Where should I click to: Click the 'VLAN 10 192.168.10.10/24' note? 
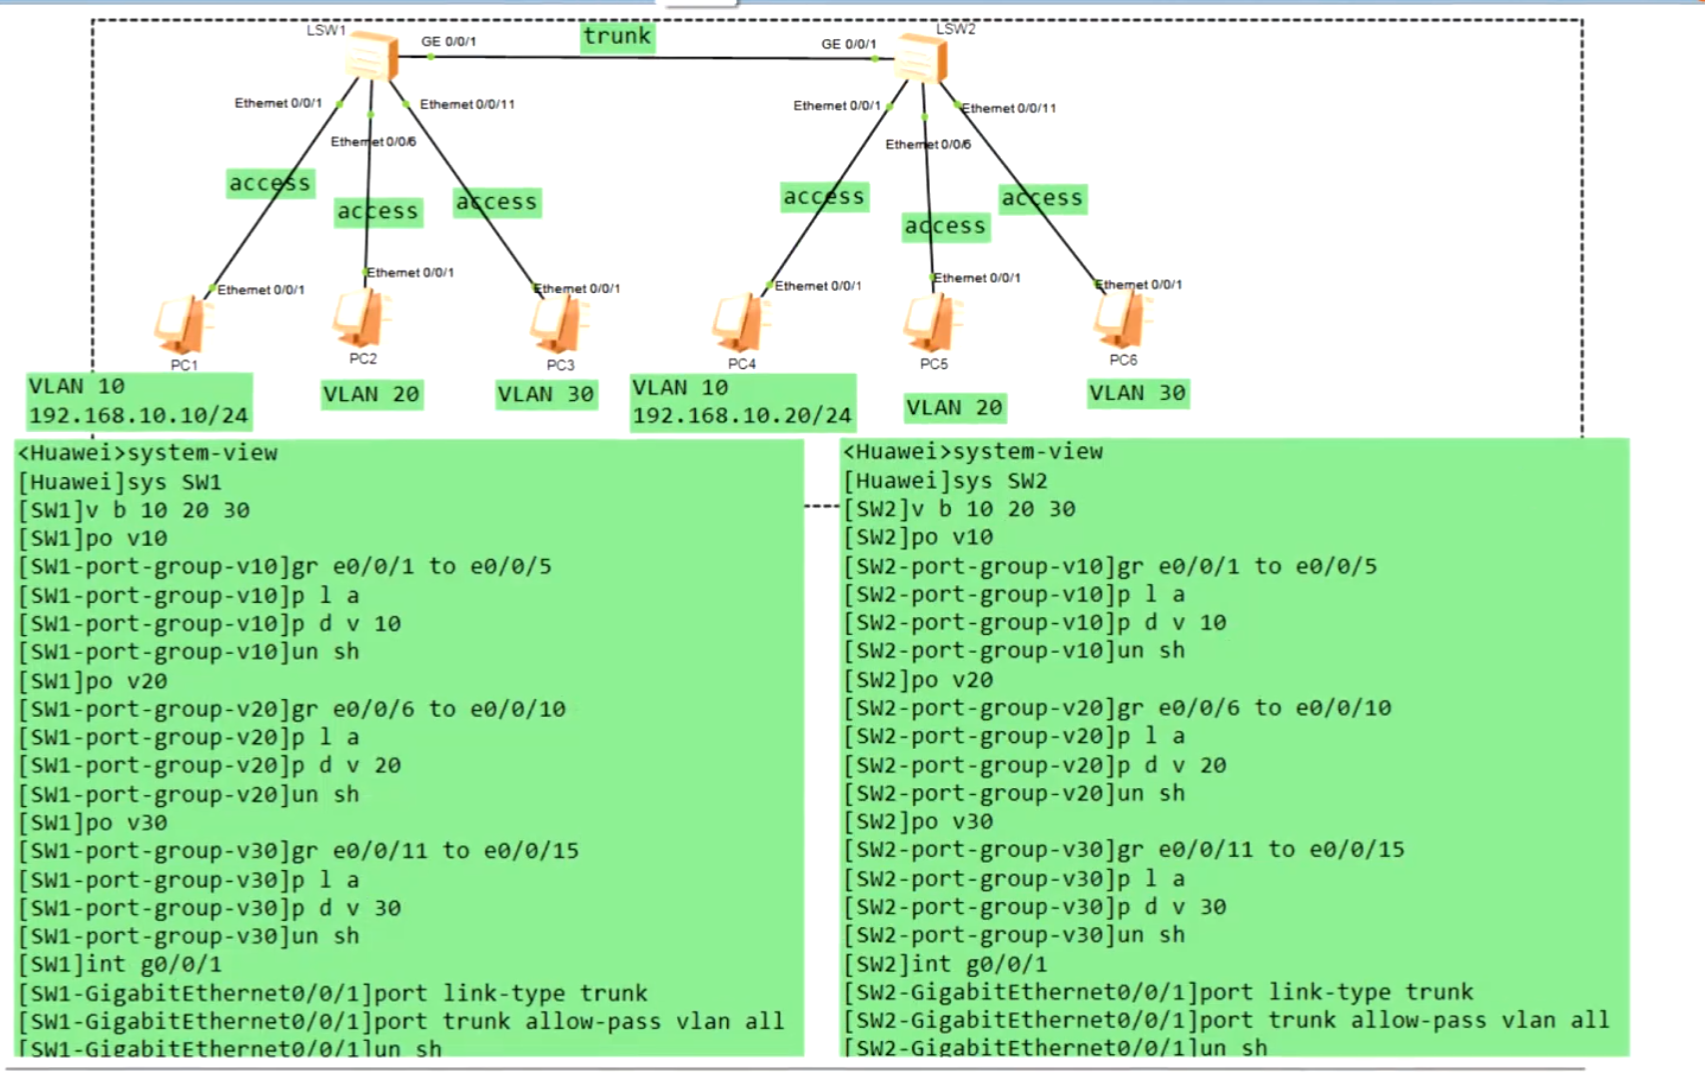coord(139,401)
